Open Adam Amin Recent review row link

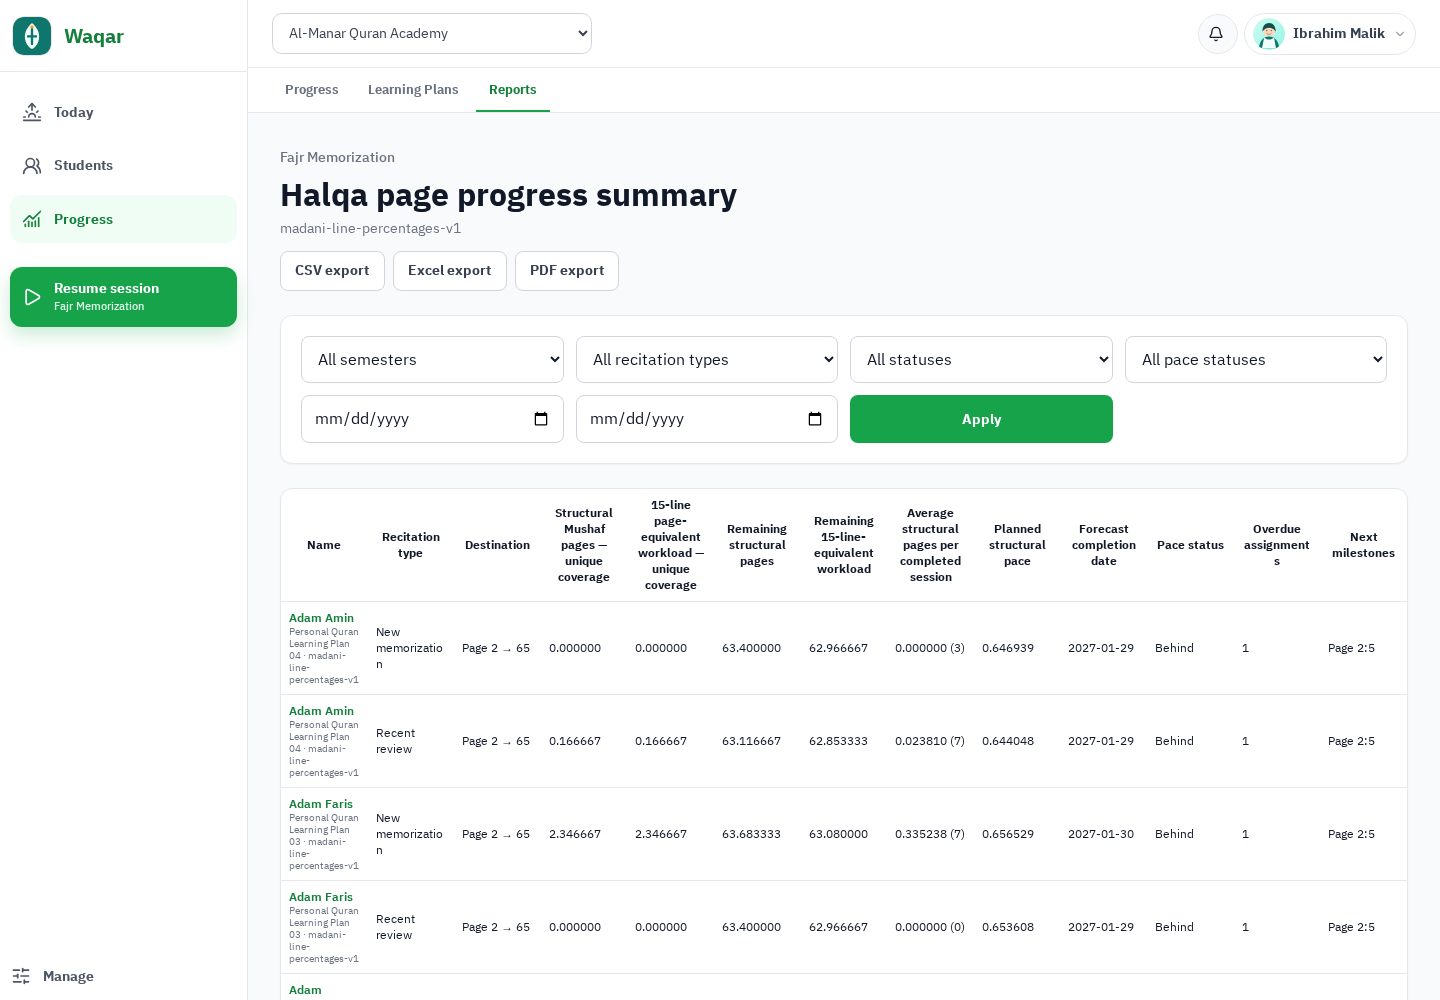click(321, 711)
